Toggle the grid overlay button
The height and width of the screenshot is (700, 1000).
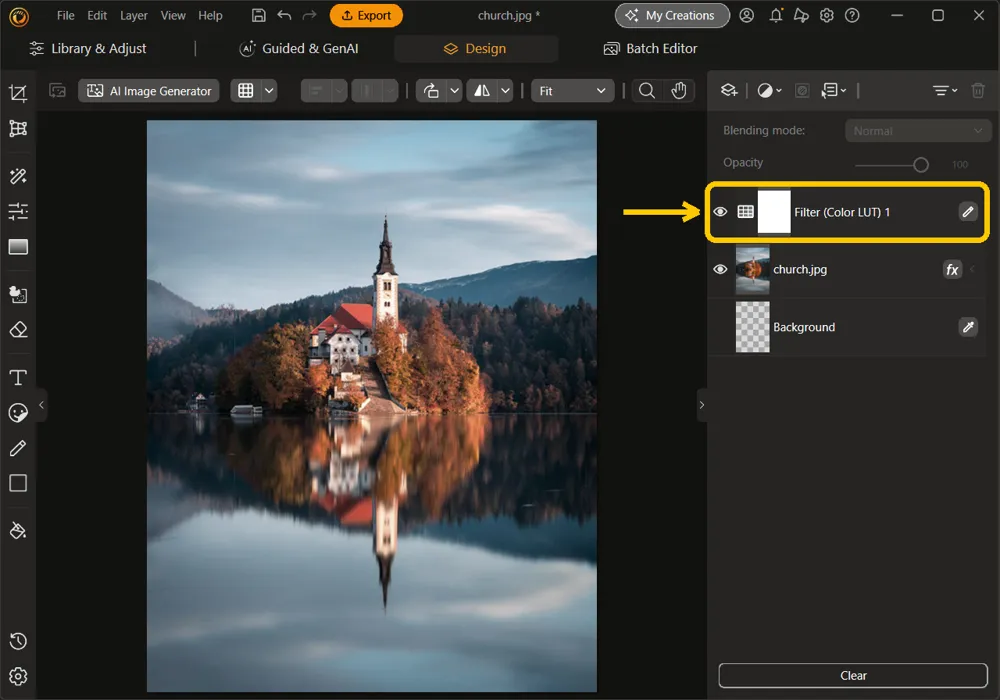point(246,91)
